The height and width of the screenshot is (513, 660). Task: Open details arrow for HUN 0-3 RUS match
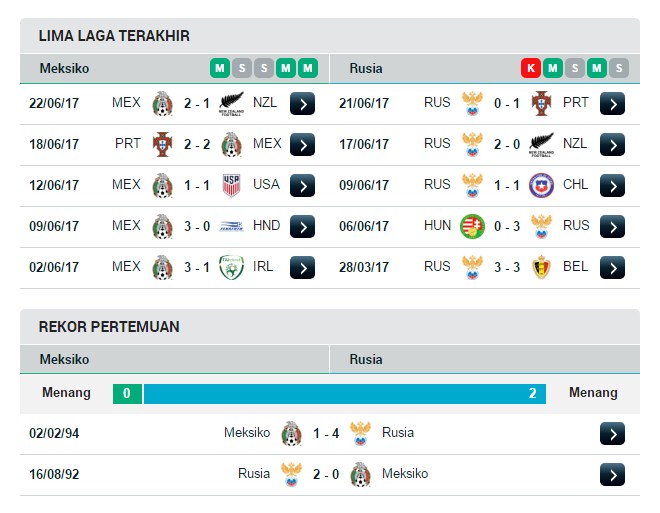tap(612, 226)
